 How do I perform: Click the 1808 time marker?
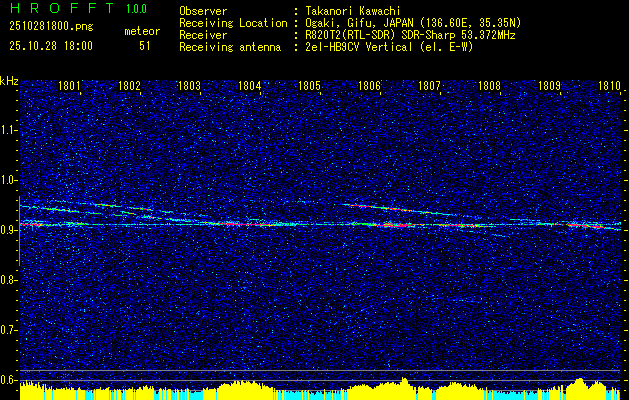489,87
